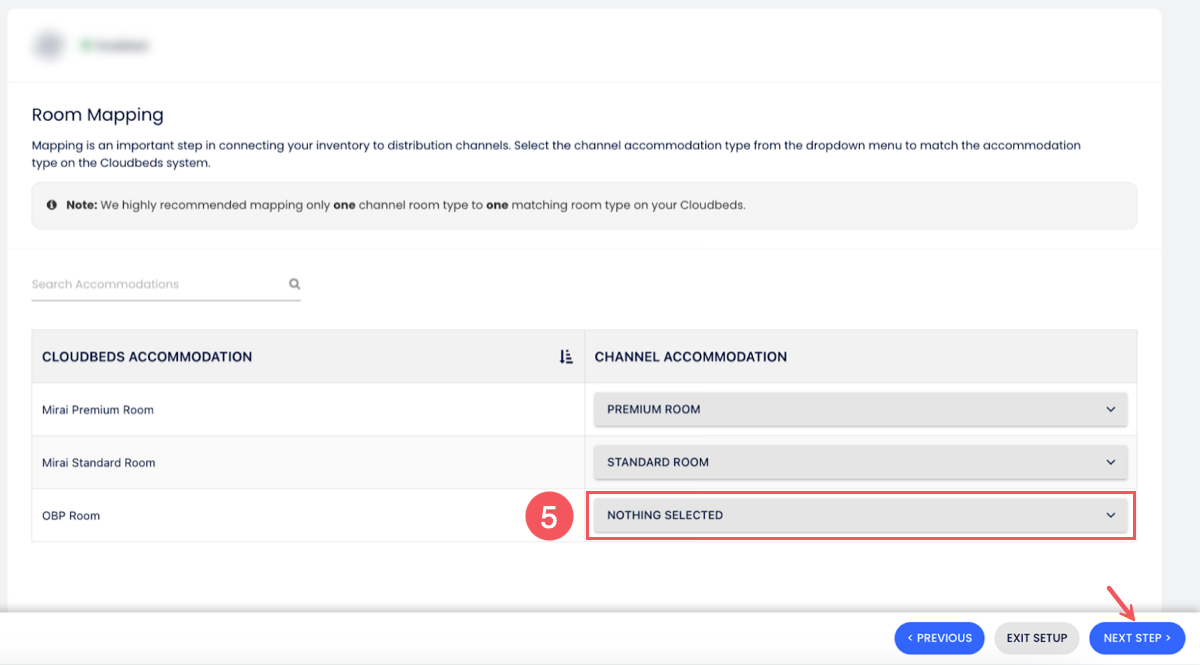Expand the NOTHING SELECTED dropdown for OBP Room
1200x665 pixels.
coord(860,515)
